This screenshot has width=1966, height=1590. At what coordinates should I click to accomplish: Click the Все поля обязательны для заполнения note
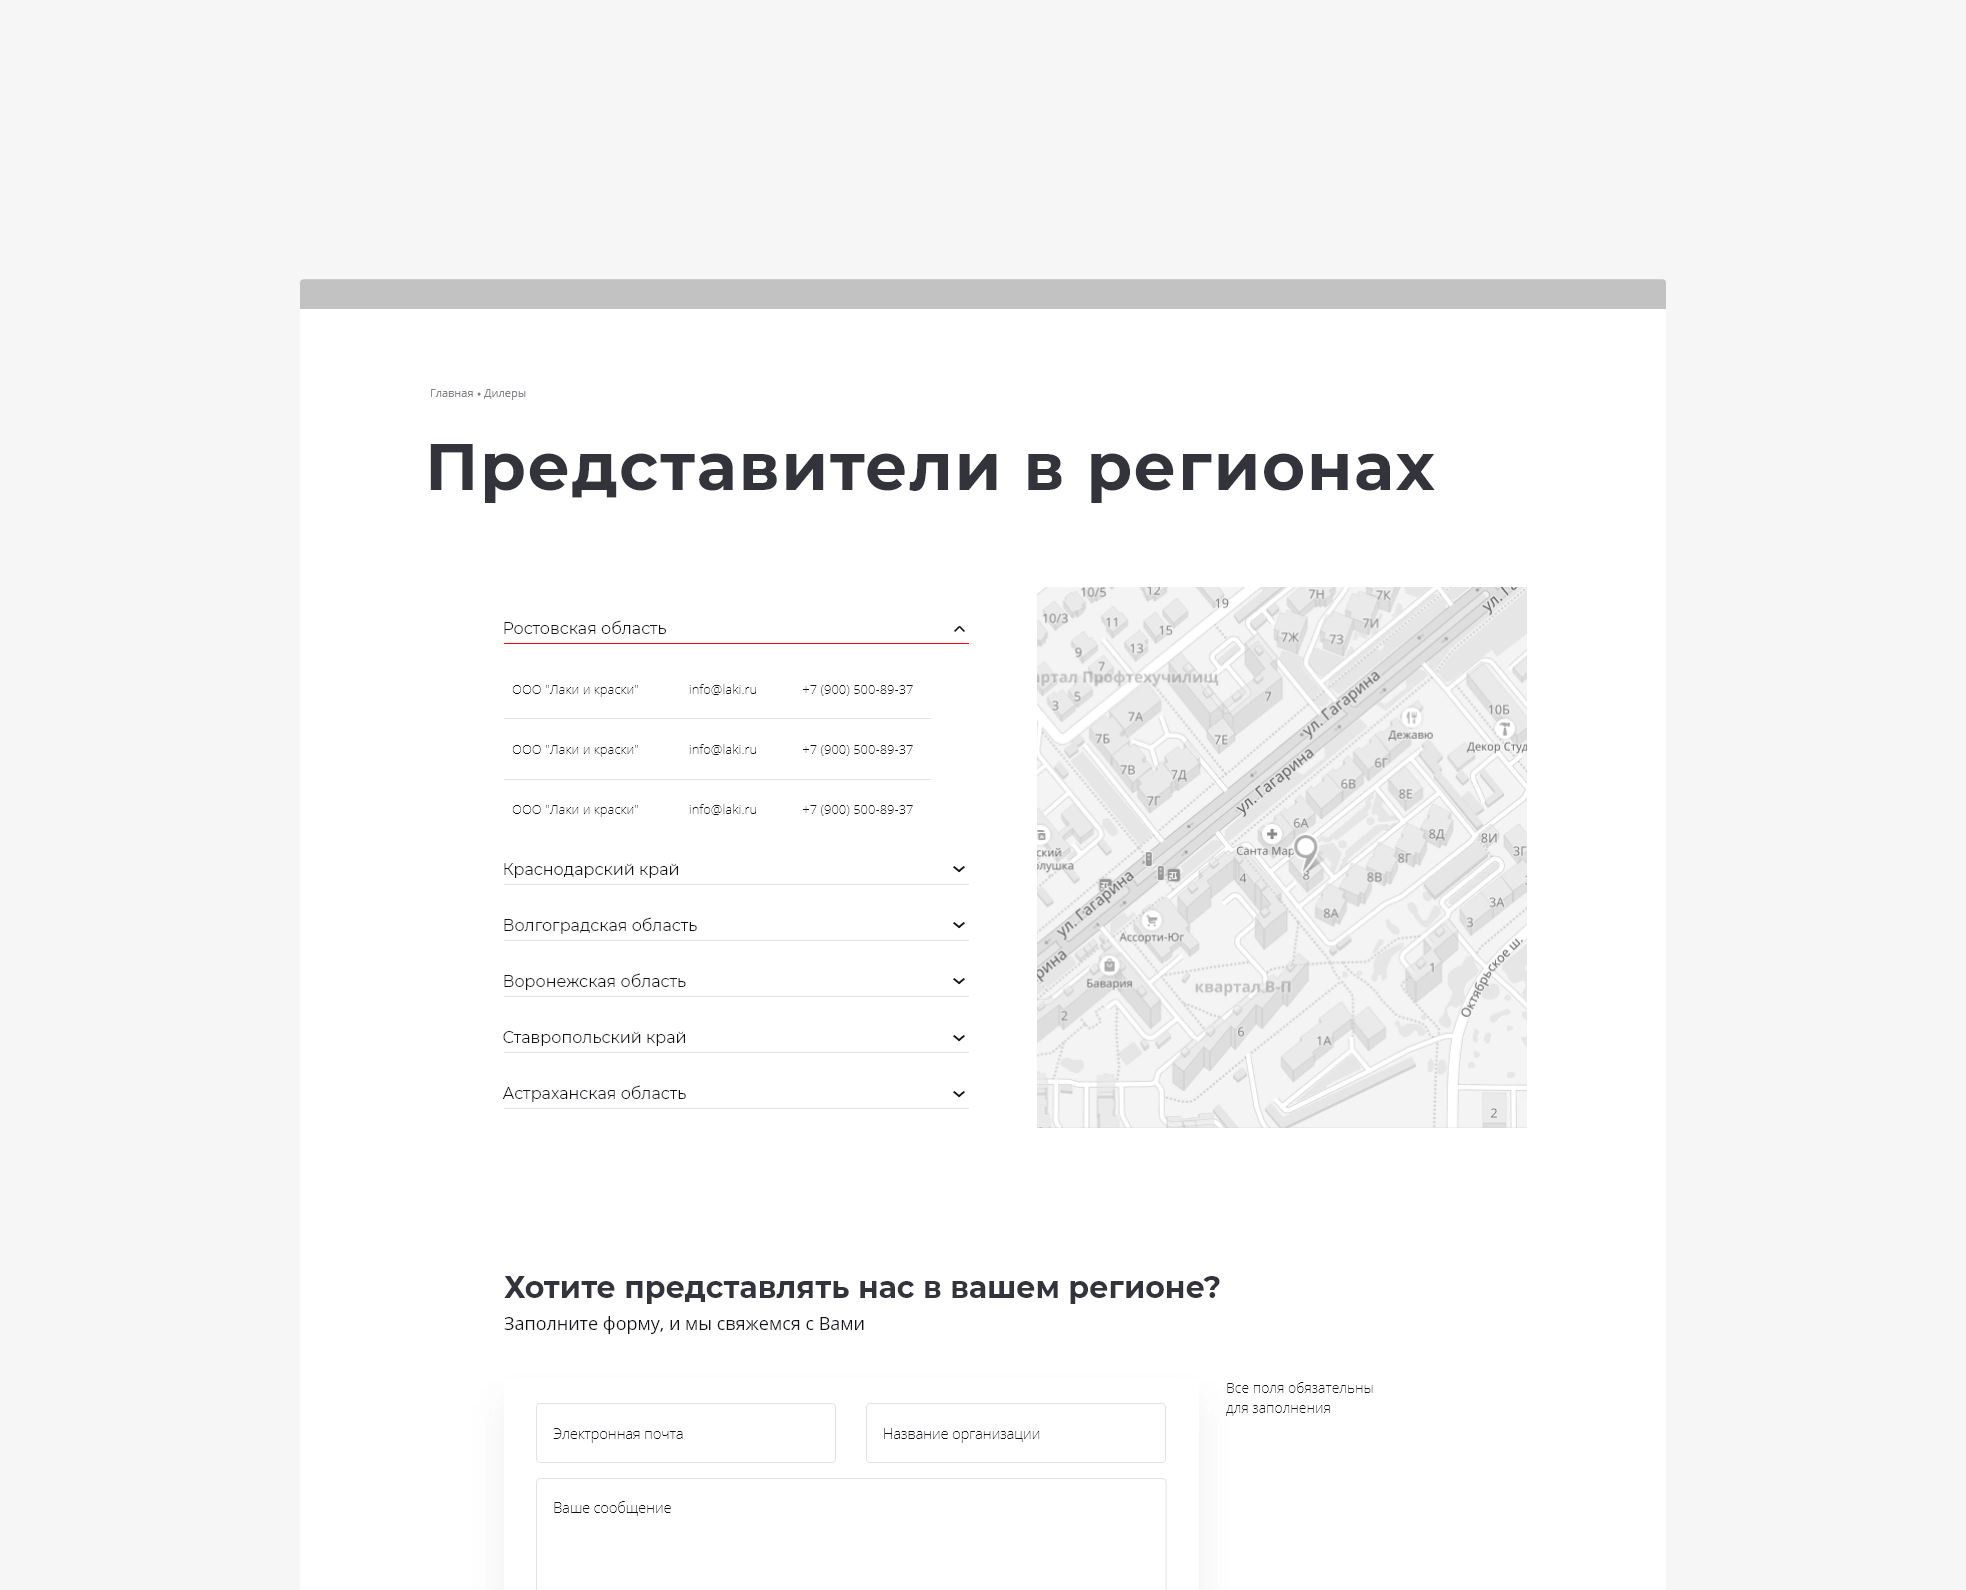tap(1300, 1398)
